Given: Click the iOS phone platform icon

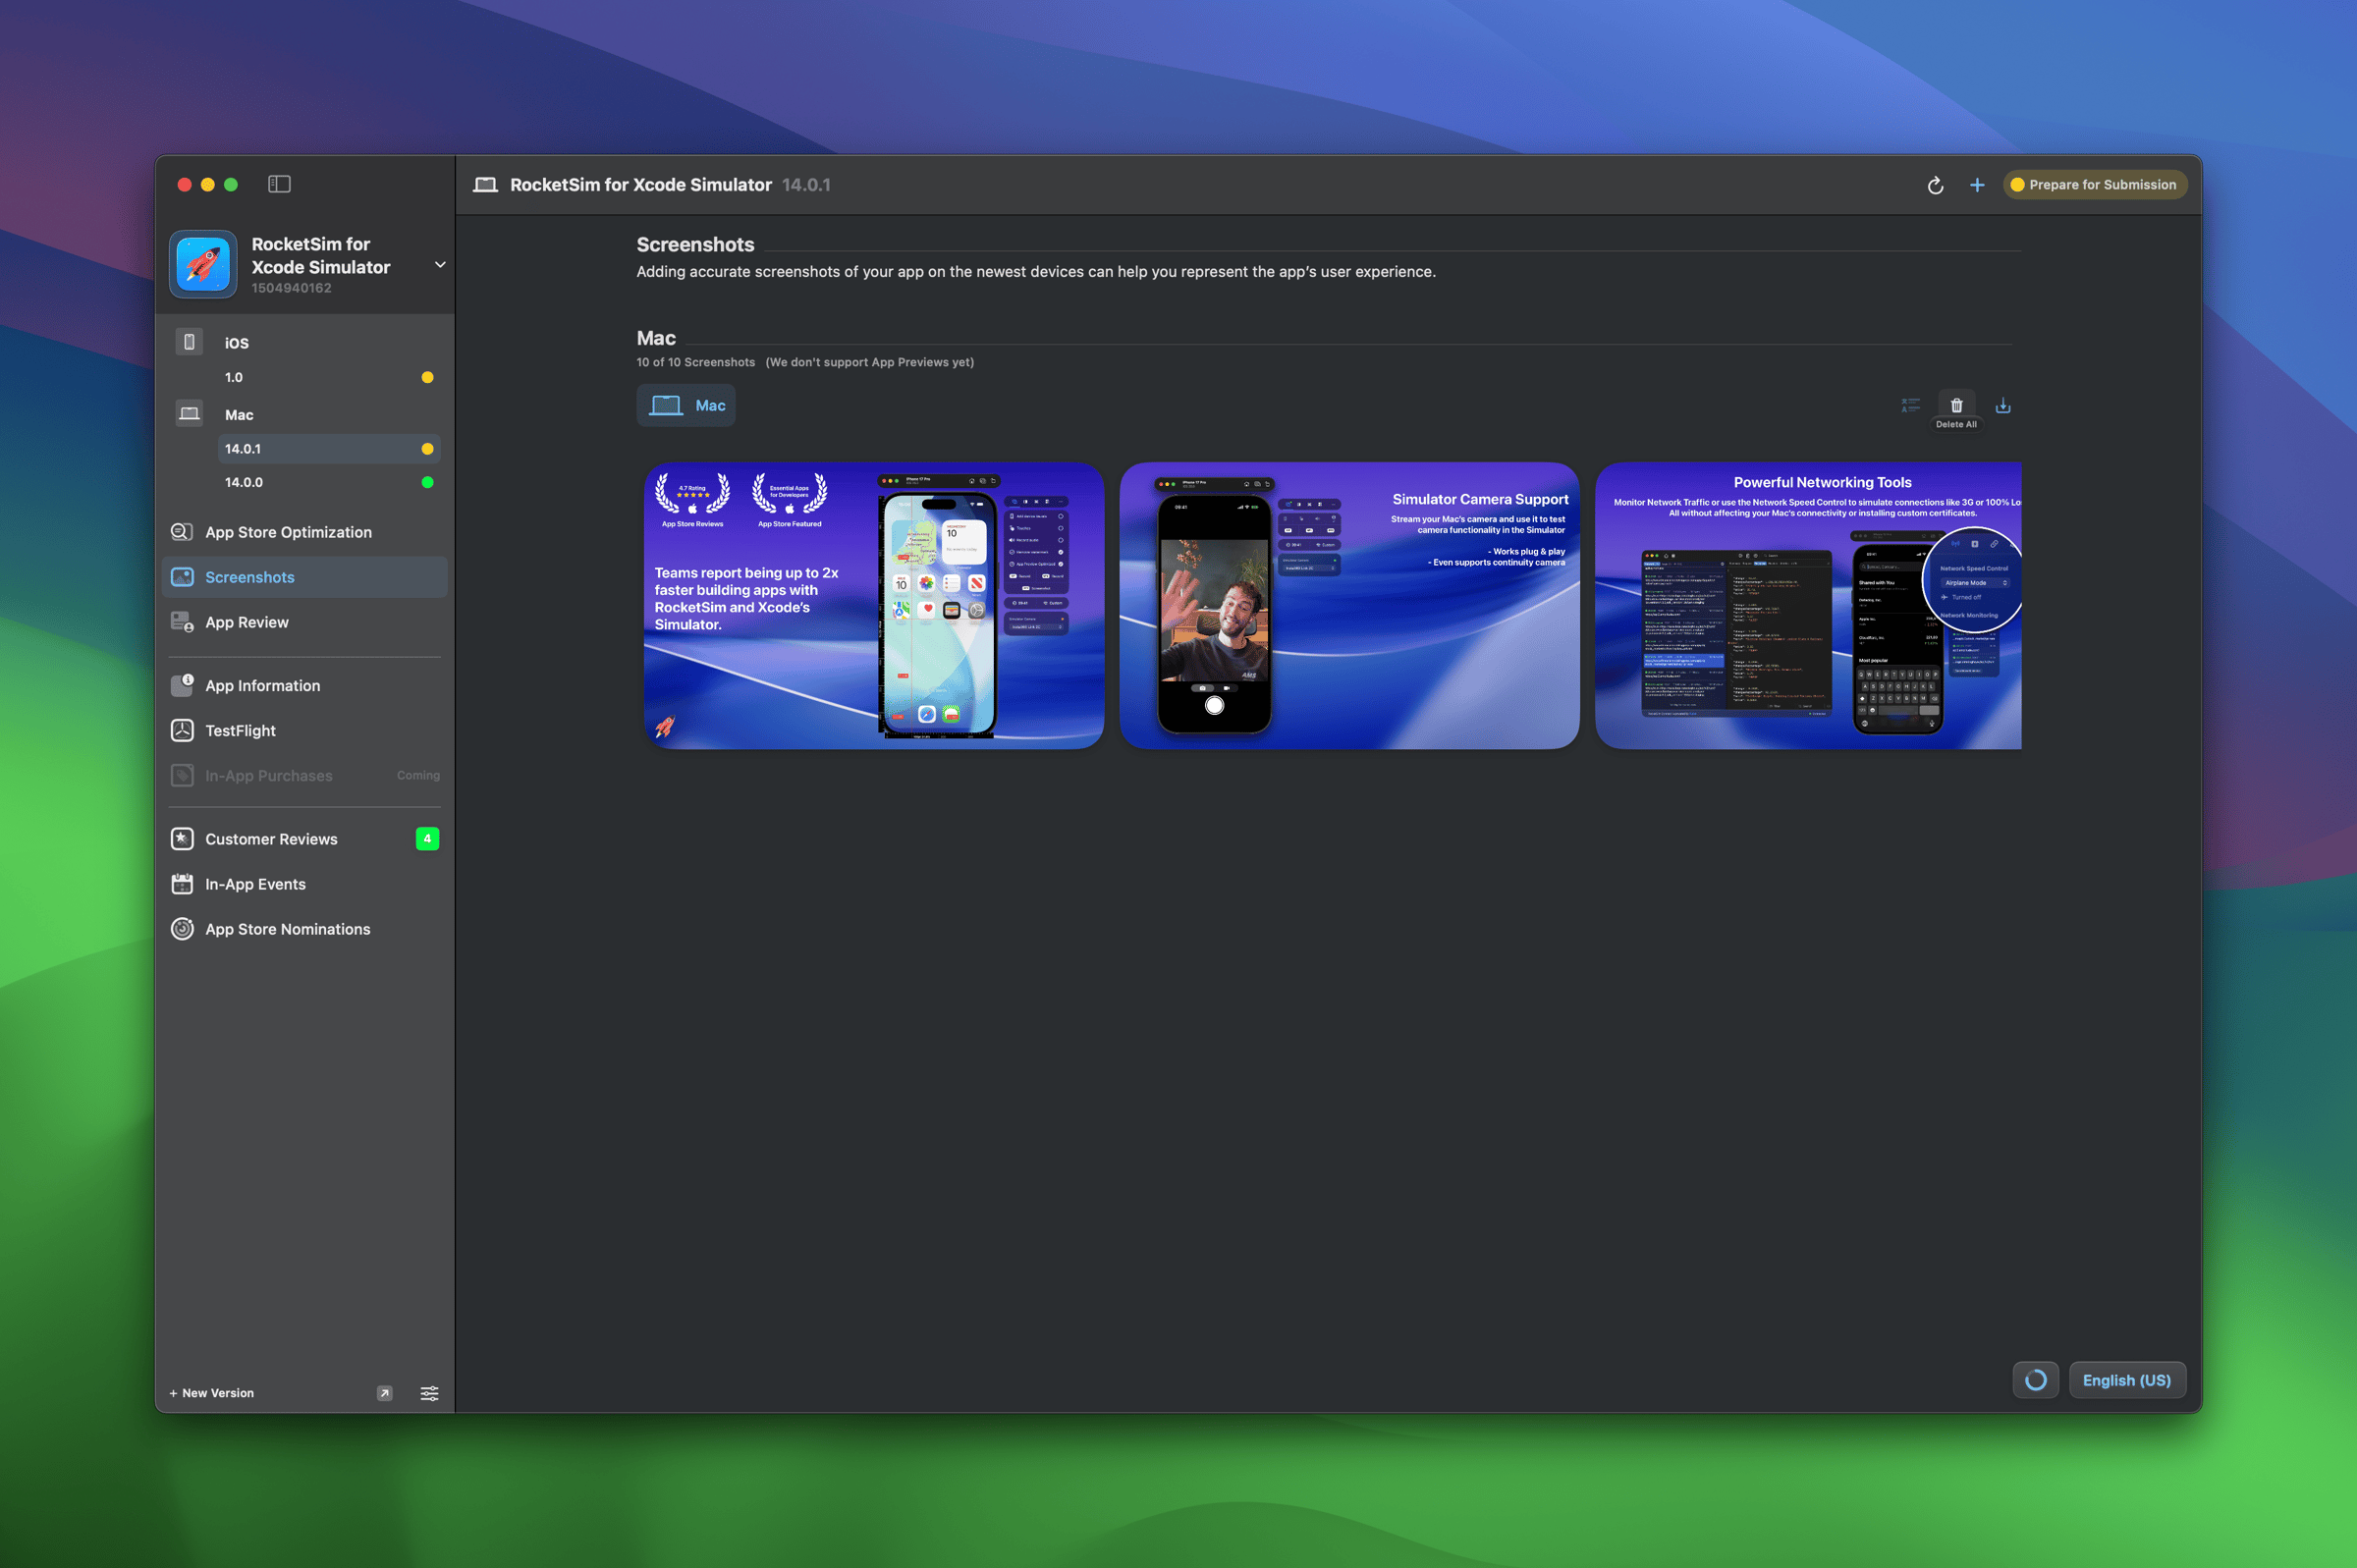Looking at the screenshot, I should click(x=189, y=342).
